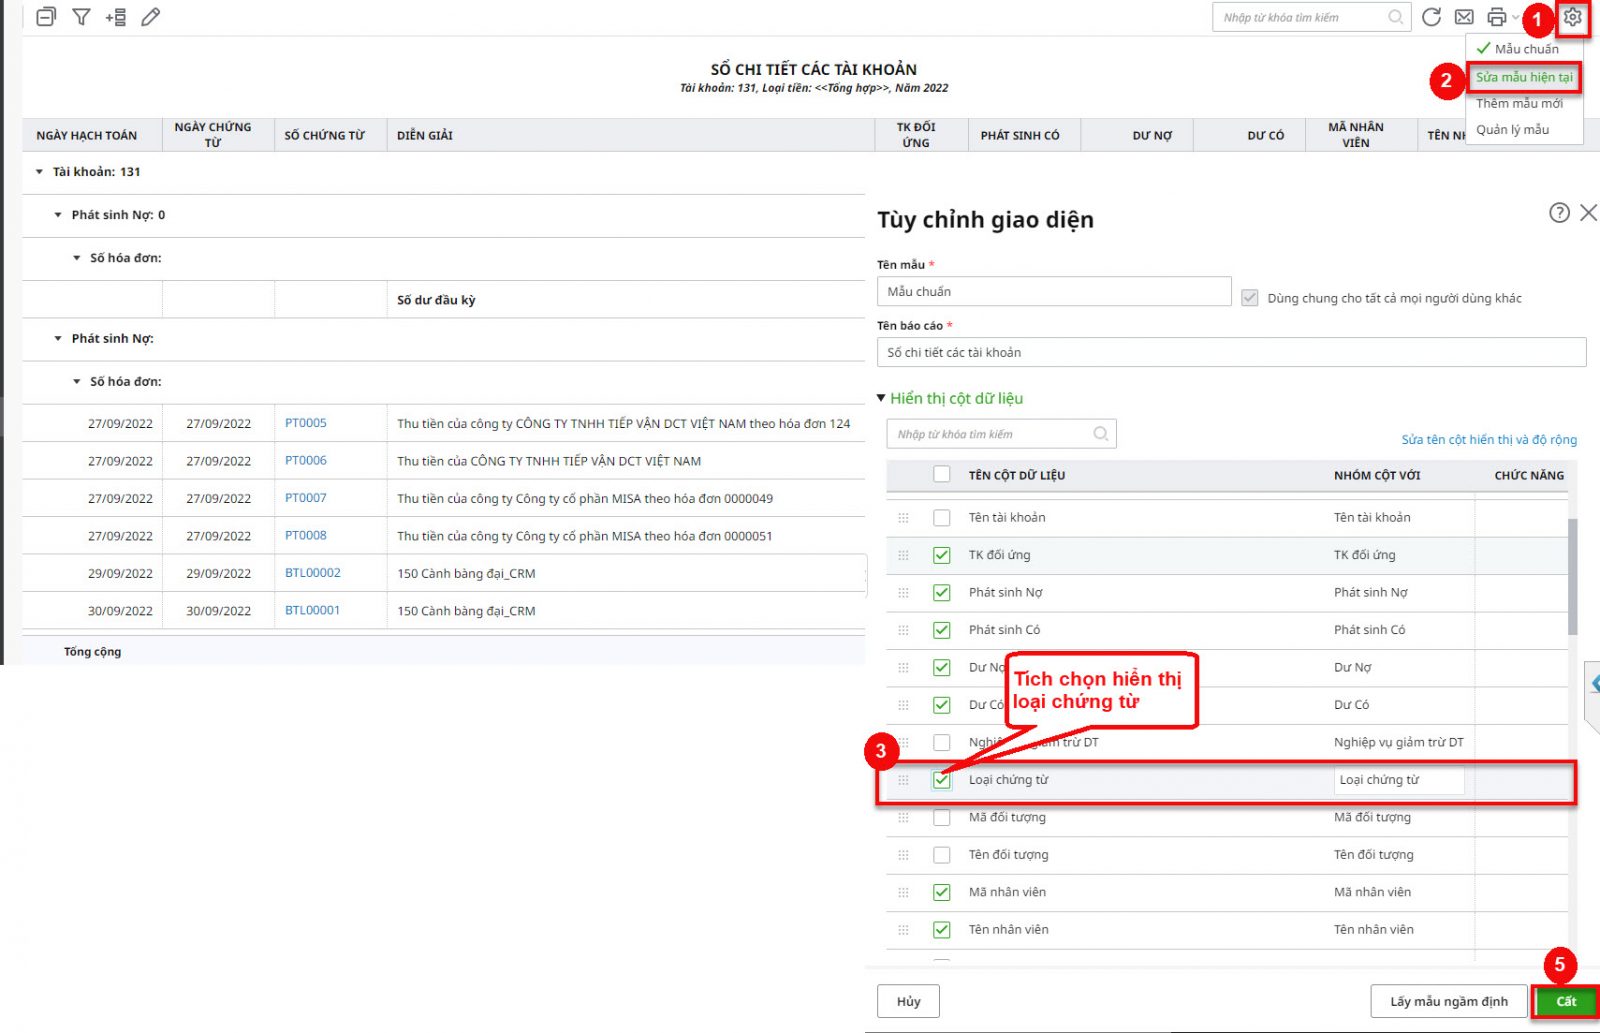This screenshot has width=1600, height=1033.
Task: Open the settings gear icon
Action: point(1572,17)
